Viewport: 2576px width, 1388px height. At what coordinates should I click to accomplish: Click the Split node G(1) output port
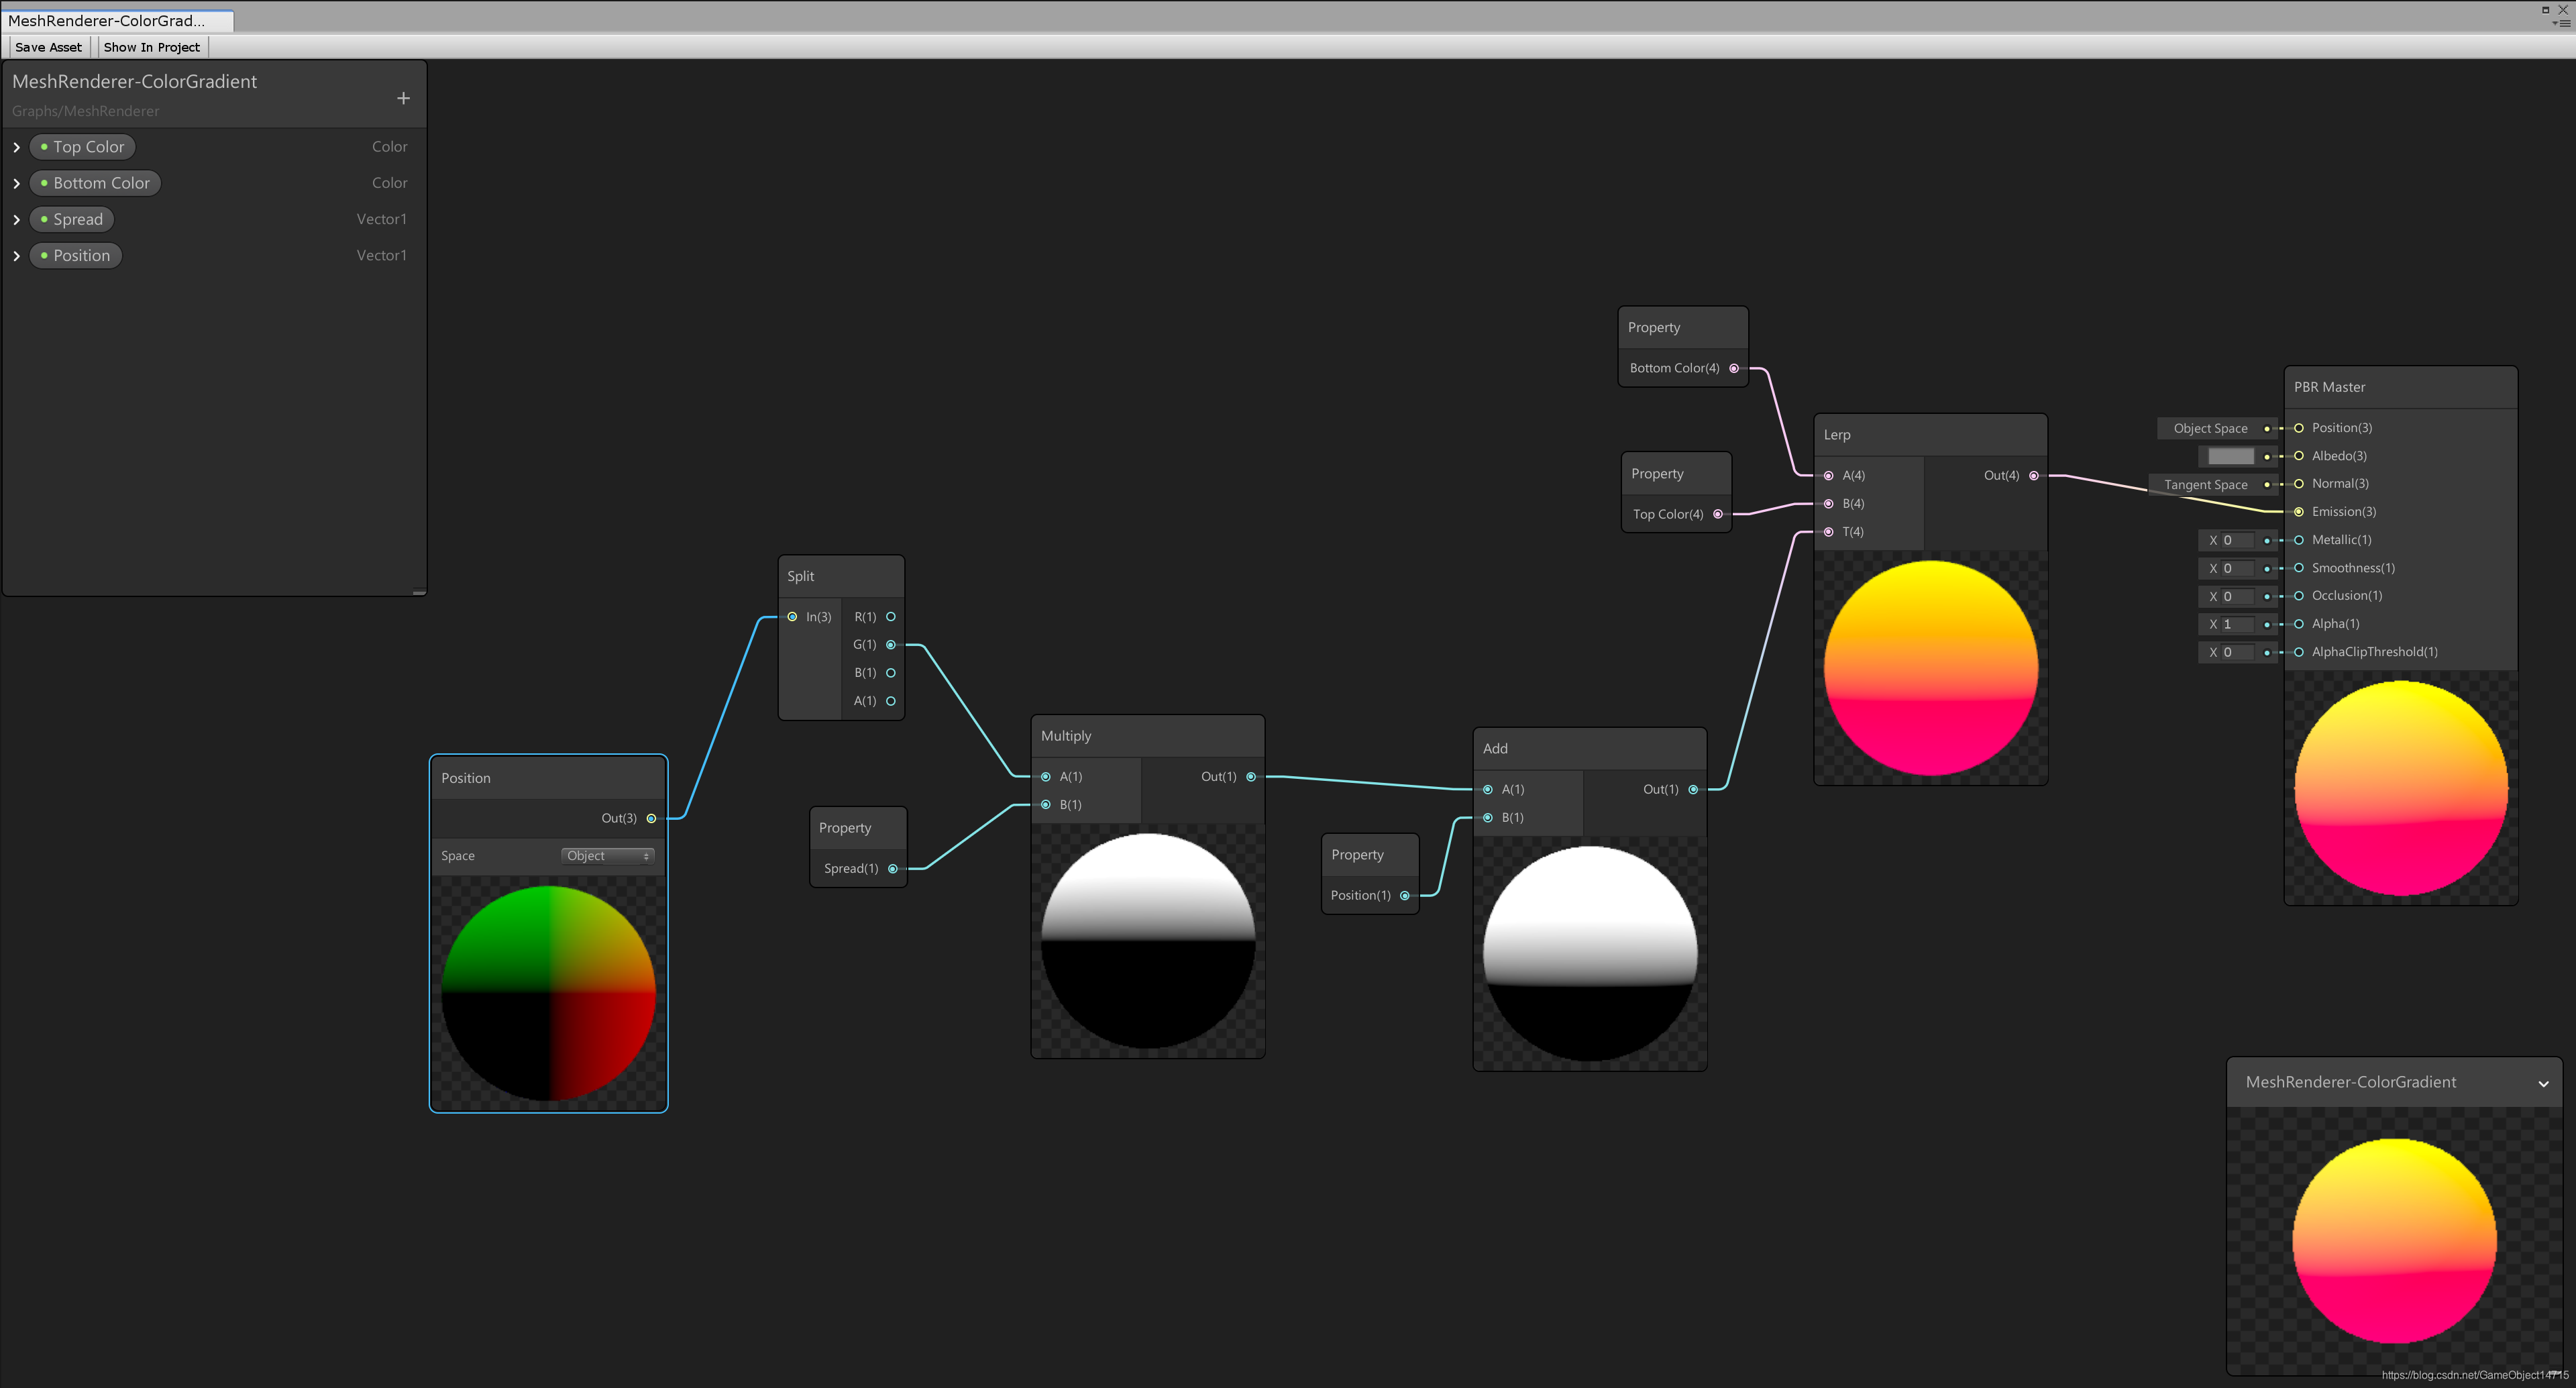pos(890,645)
